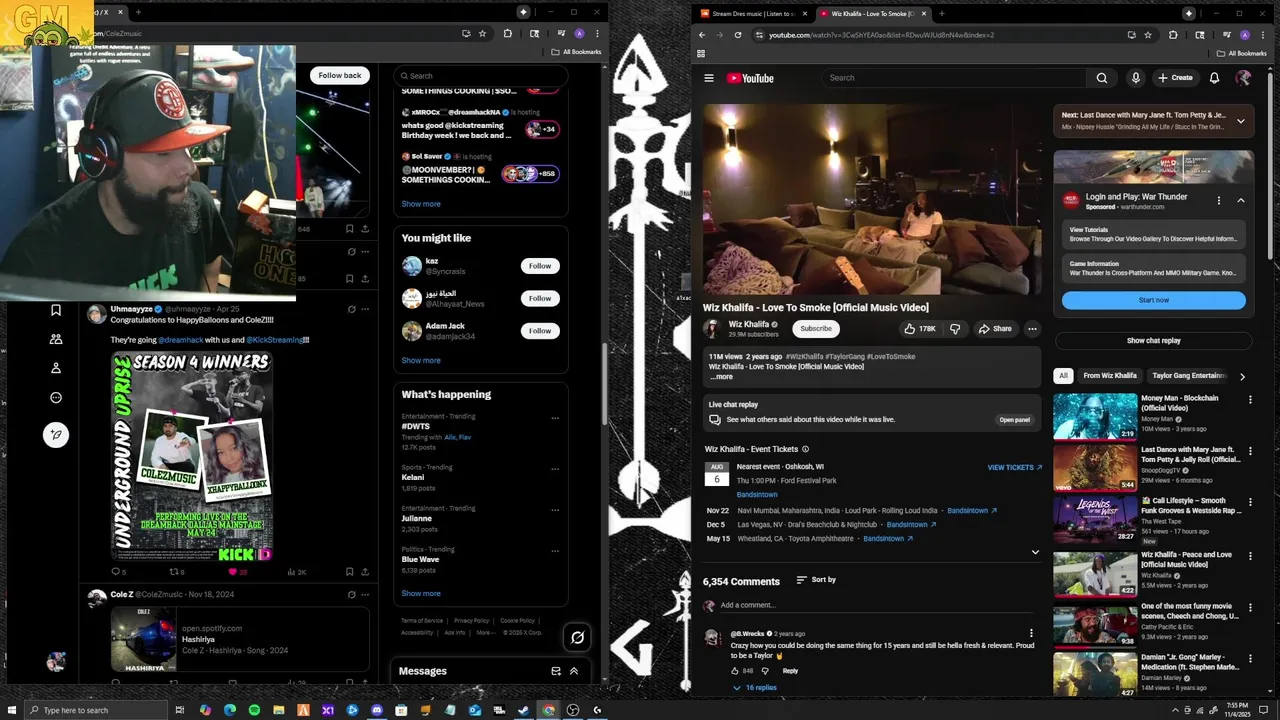Click Follow back button on X profile
The image size is (1280, 720).
[x=340, y=76]
